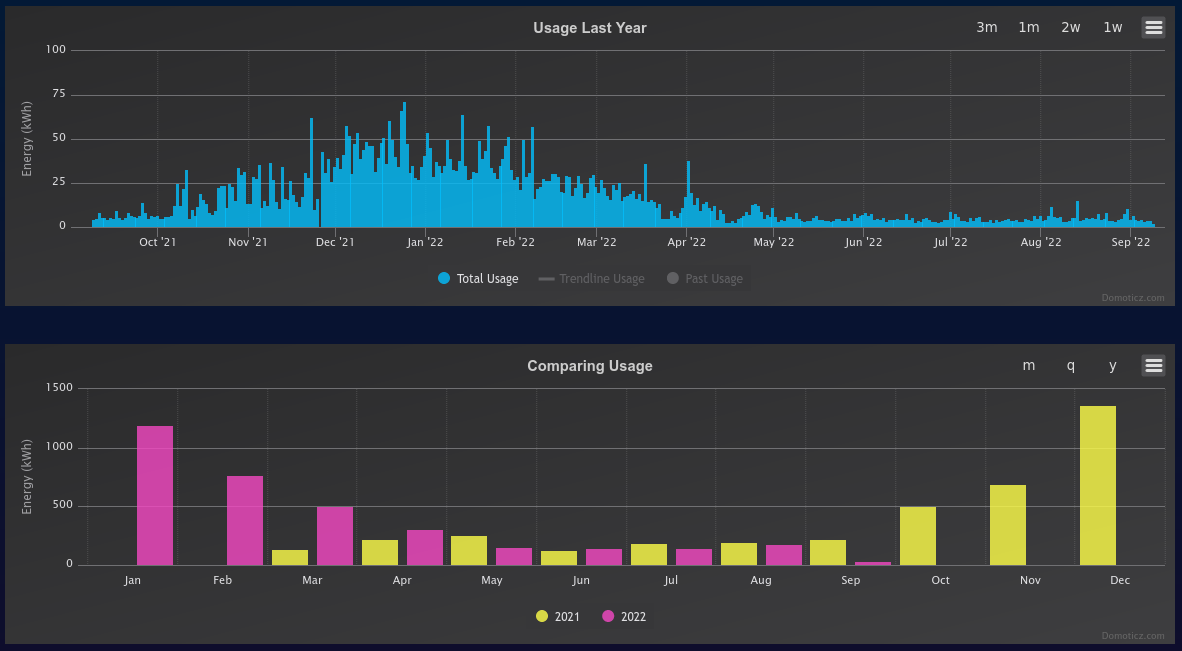Select the "Apr '22" axis label
This screenshot has height=651, width=1182.
687,242
